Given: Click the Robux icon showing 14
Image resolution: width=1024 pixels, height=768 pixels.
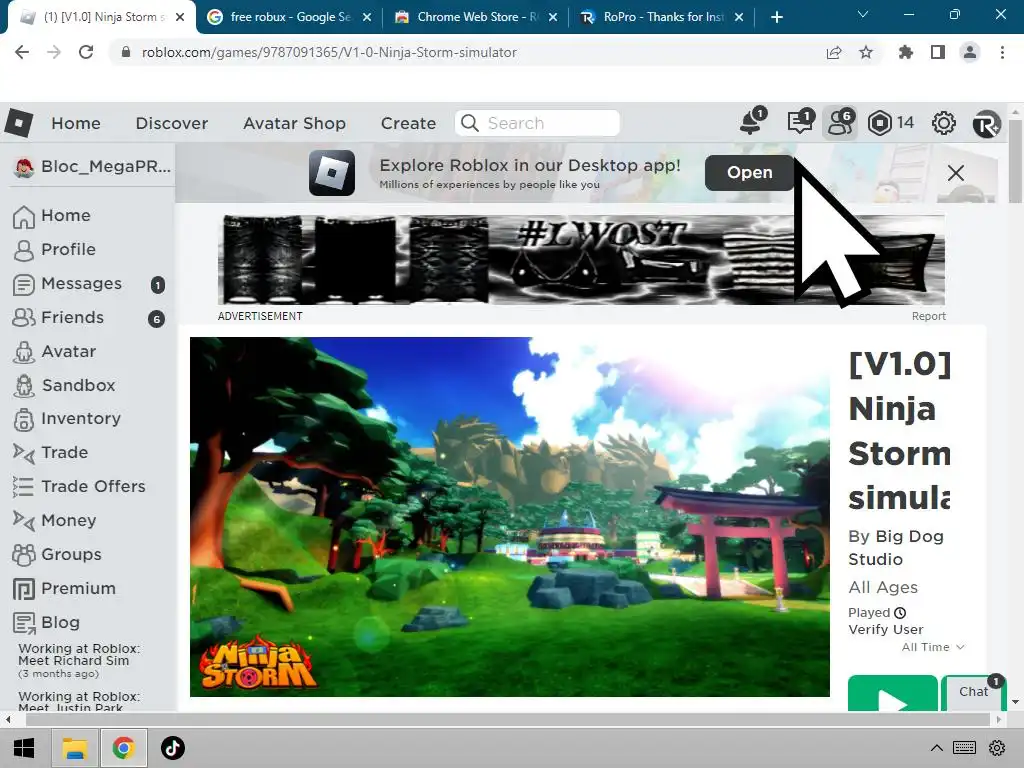Looking at the screenshot, I should [x=879, y=123].
